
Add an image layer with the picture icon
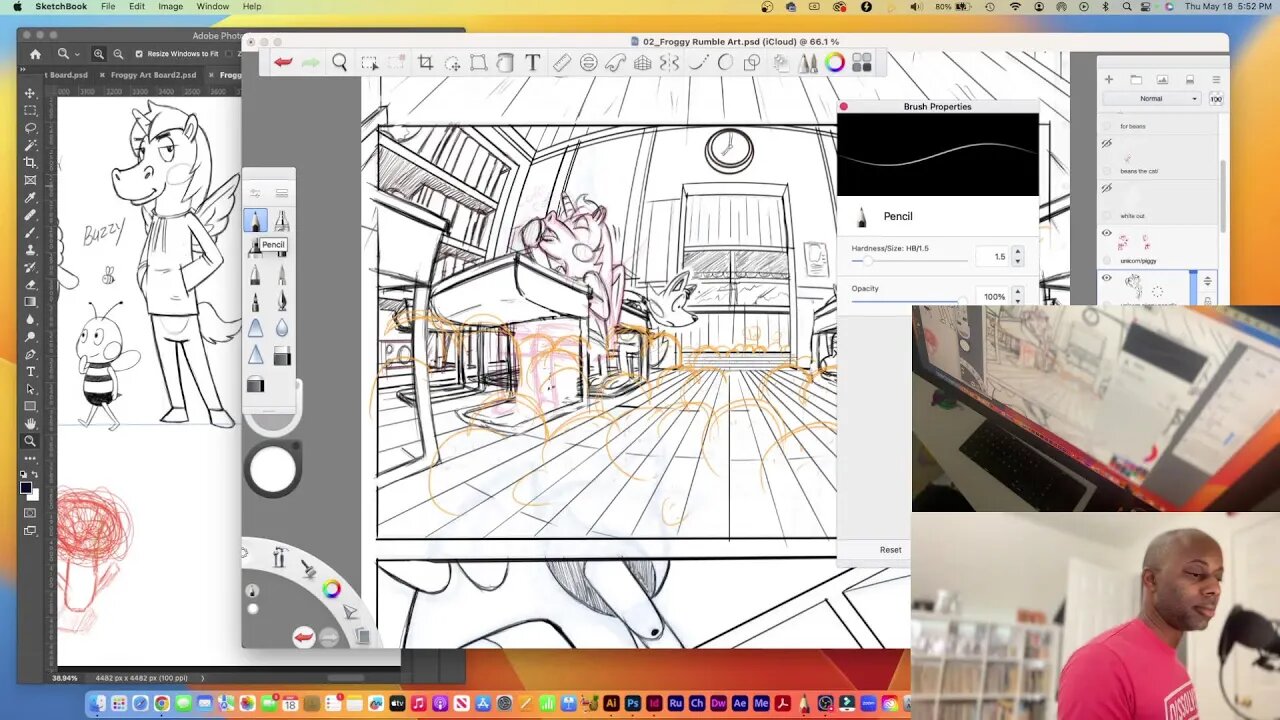(1162, 79)
